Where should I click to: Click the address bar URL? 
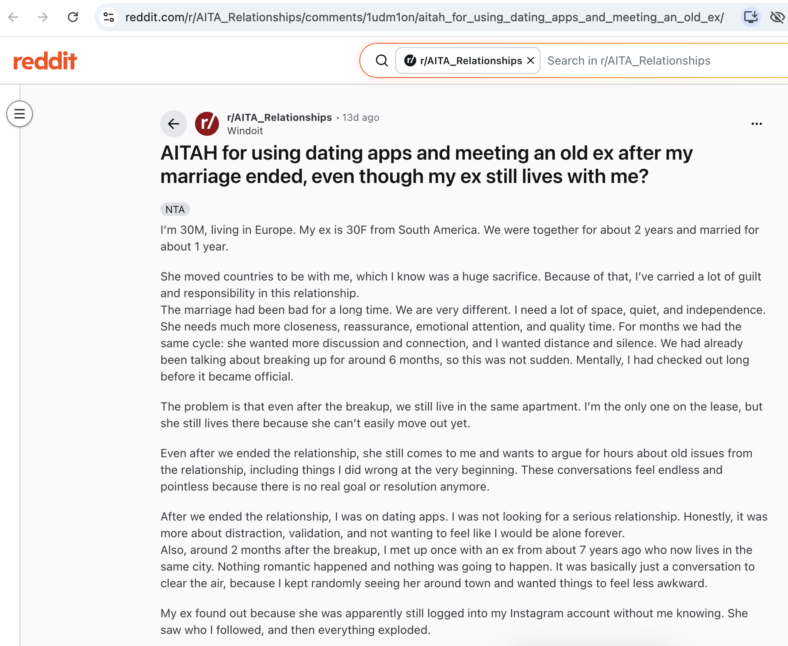(424, 17)
